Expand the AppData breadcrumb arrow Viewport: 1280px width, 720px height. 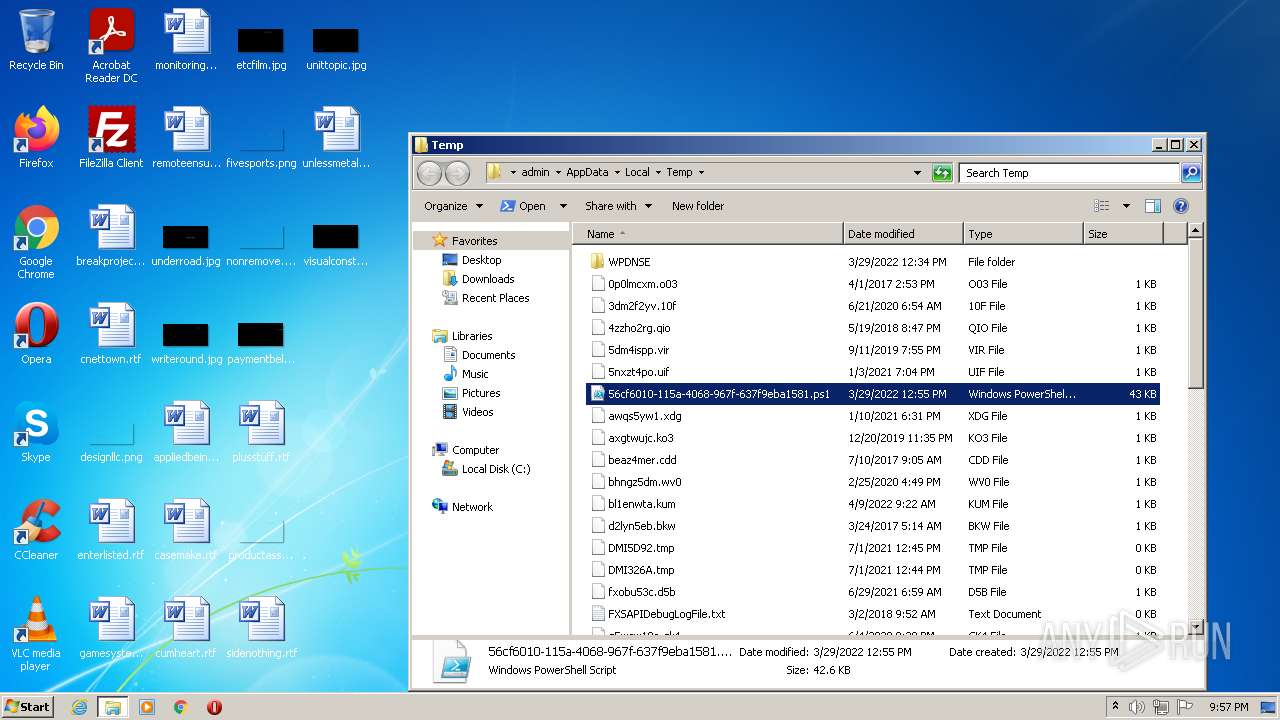point(617,173)
